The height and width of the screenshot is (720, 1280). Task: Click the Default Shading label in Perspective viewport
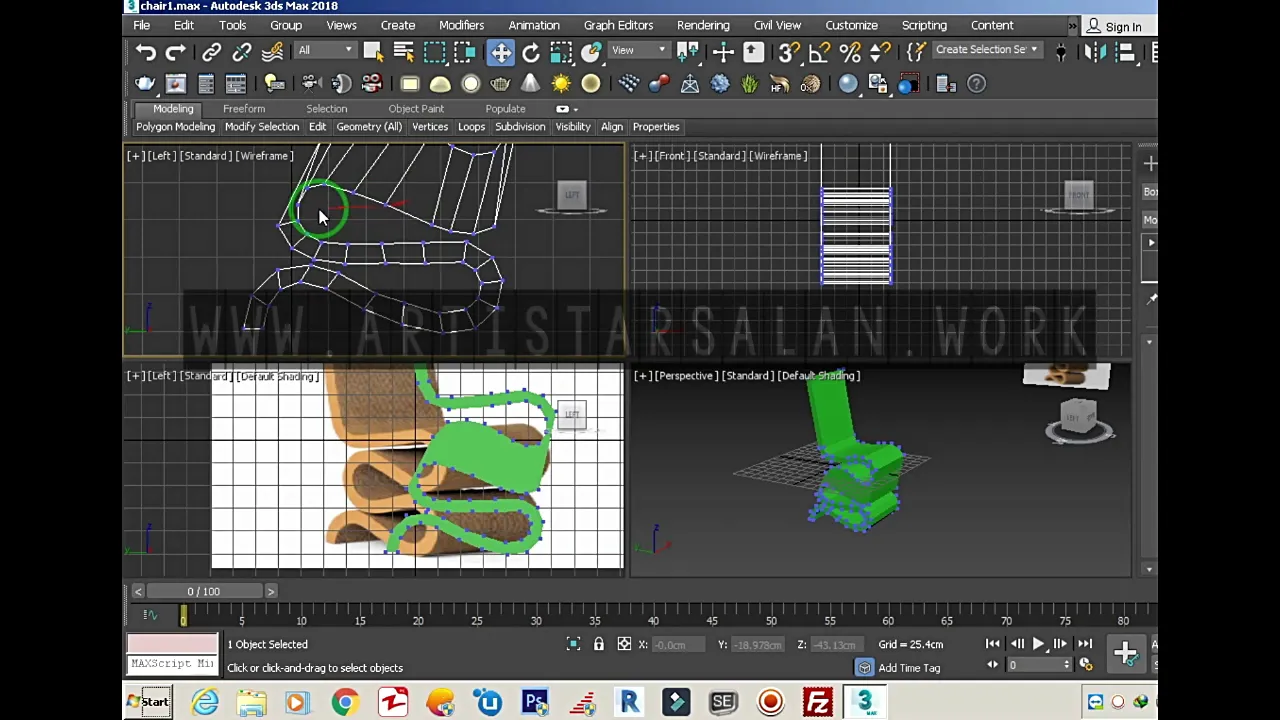pyautogui.click(x=819, y=376)
